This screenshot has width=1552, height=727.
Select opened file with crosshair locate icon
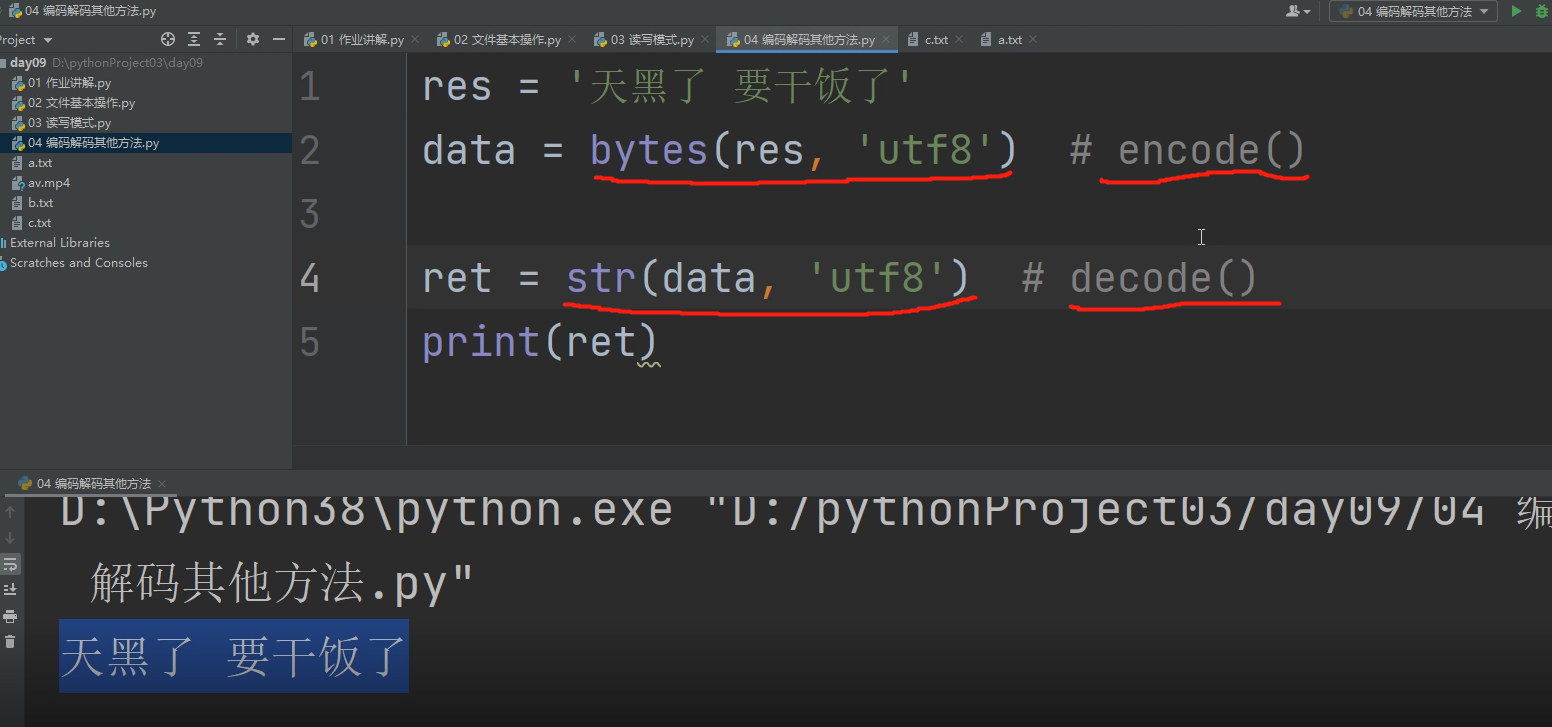click(168, 40)
